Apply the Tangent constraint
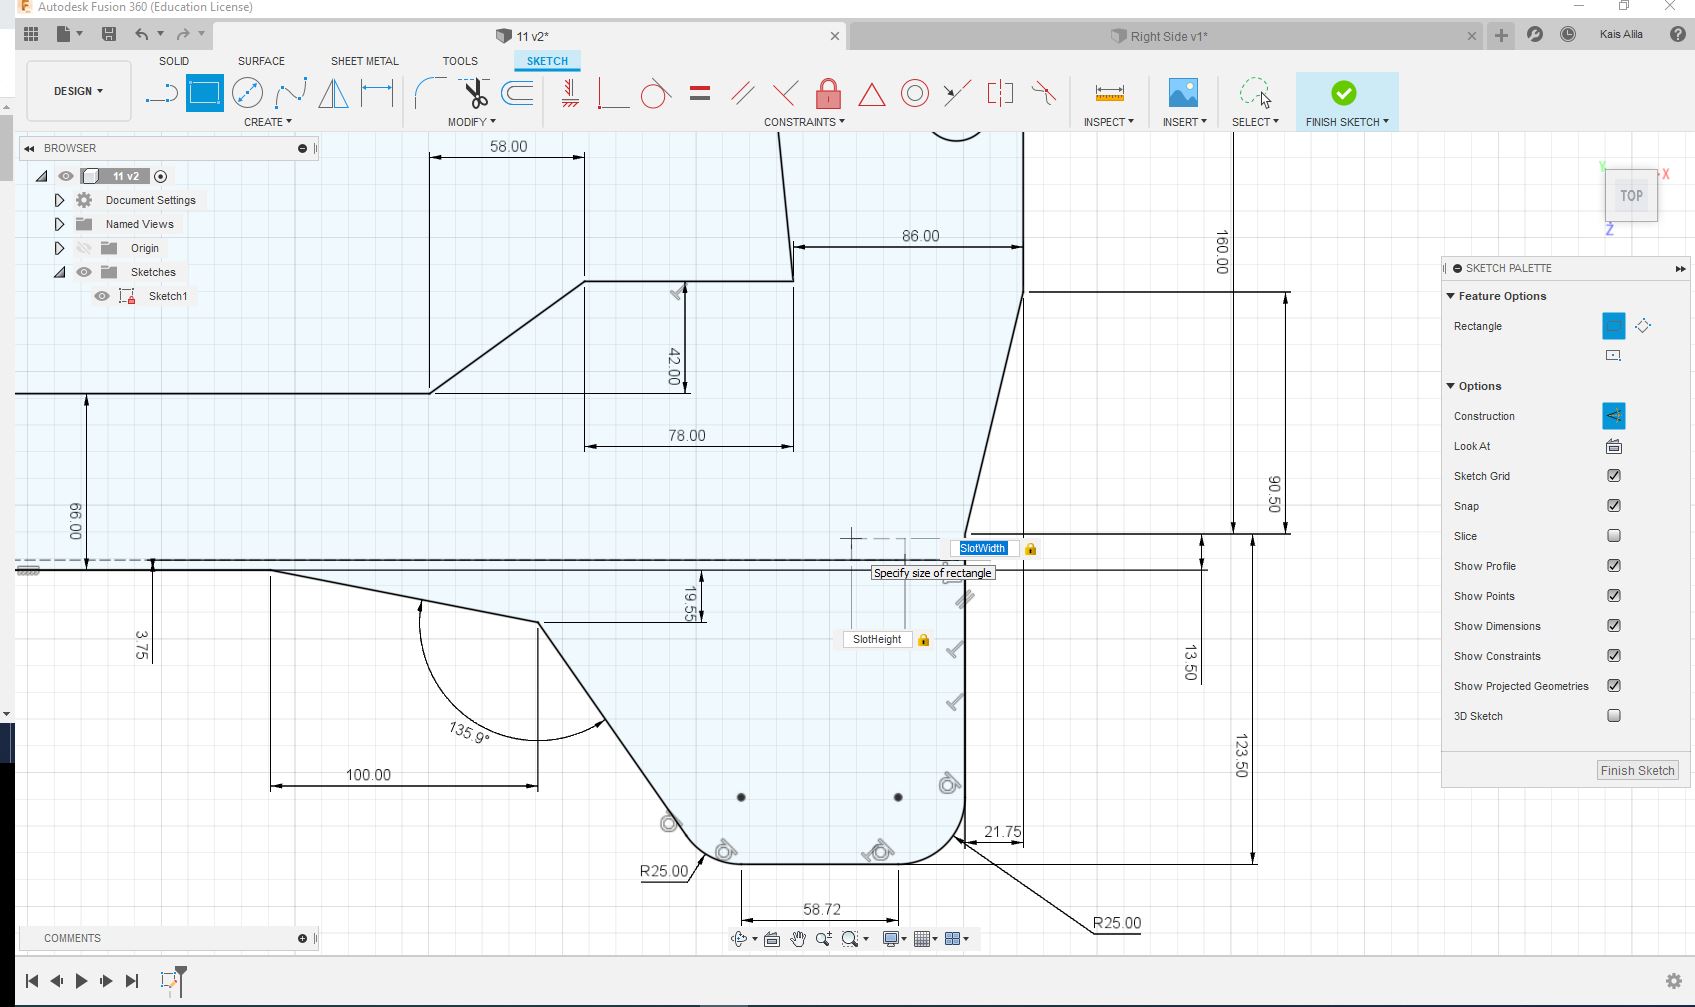This screenshot has height=1007, width=1695. [655, 94]
